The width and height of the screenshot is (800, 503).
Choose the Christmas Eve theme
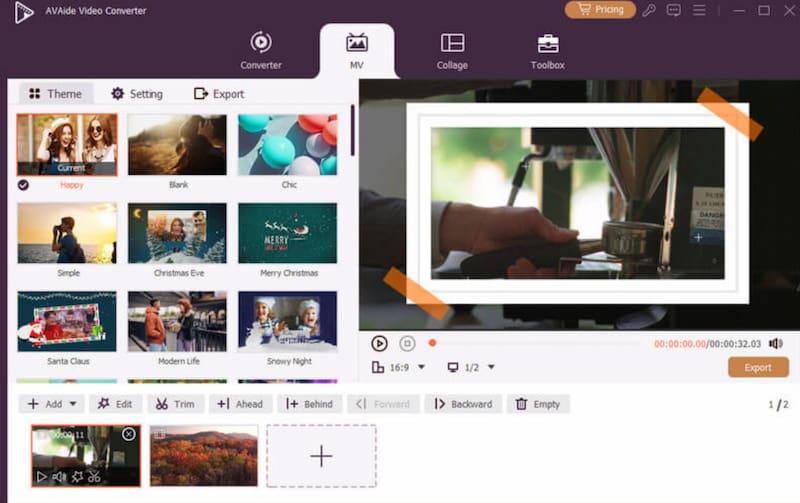pyautogui.click(x=177, y=233)
